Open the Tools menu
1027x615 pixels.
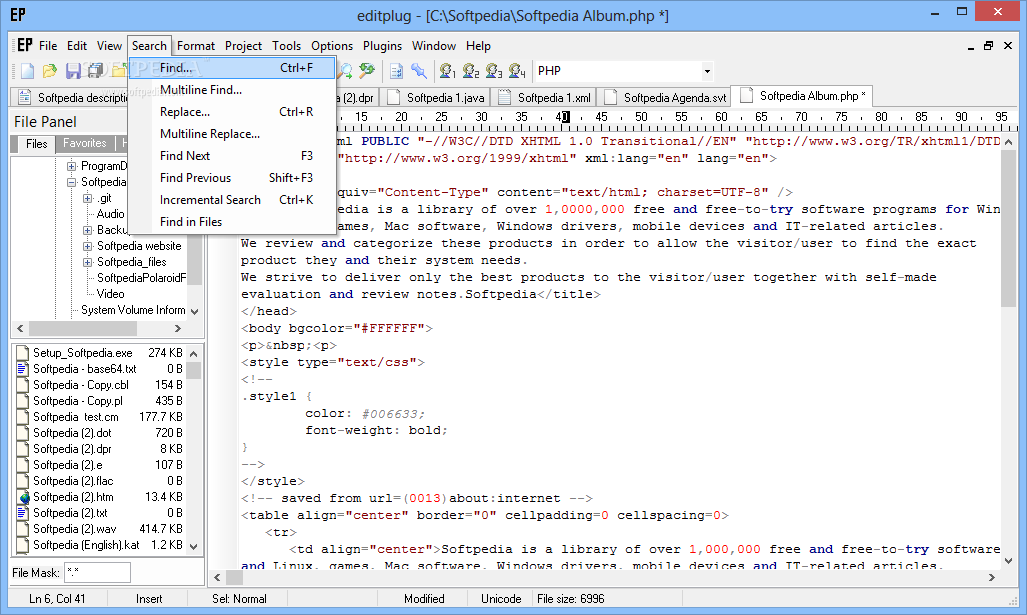tap(286, 46)
